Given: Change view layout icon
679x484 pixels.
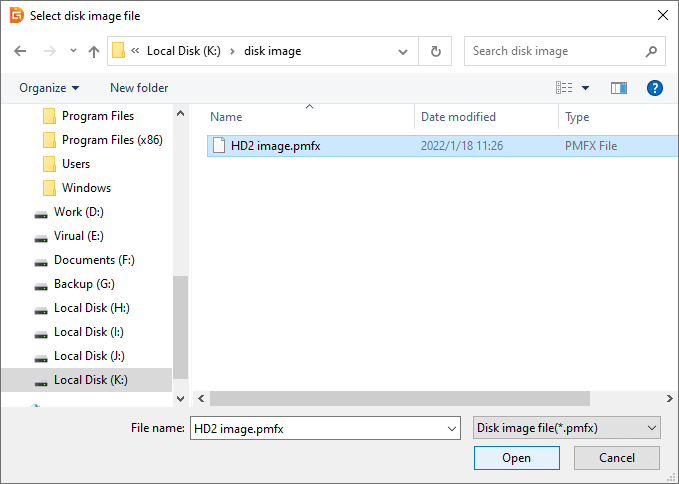Looking at the screenshot, I should coord(564,88).
